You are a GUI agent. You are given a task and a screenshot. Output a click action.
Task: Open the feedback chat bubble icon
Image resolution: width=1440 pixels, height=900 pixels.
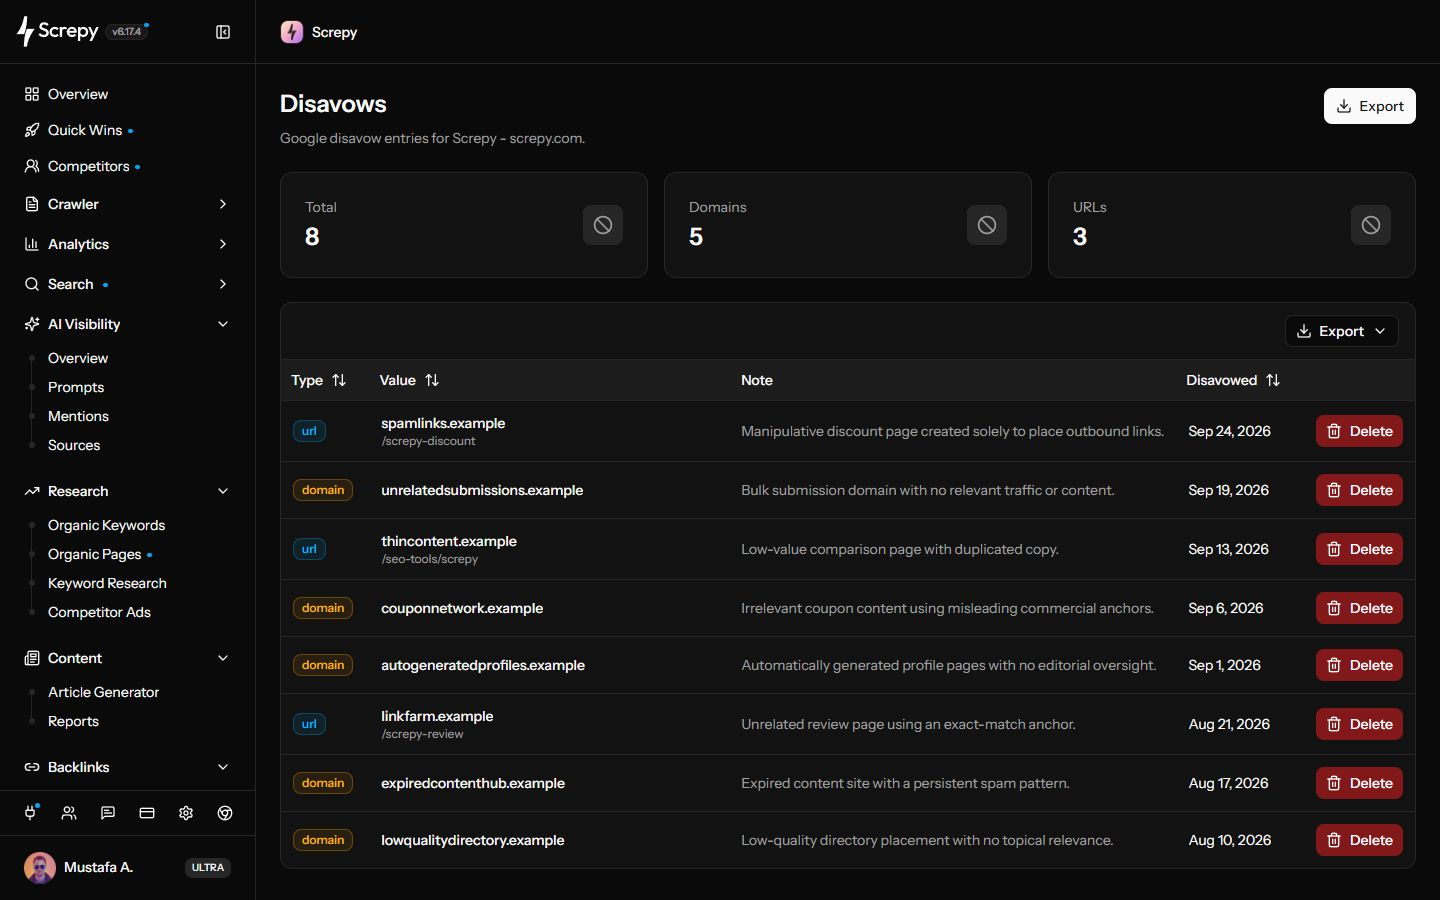108,813
